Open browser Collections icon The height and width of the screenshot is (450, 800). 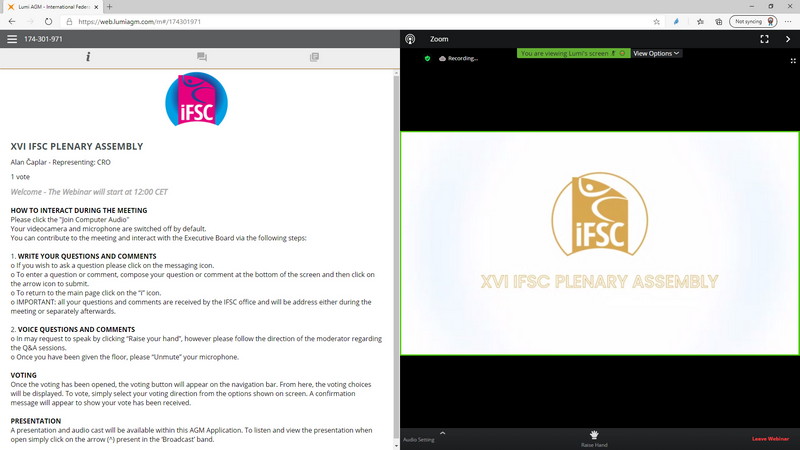coord(718,21)
